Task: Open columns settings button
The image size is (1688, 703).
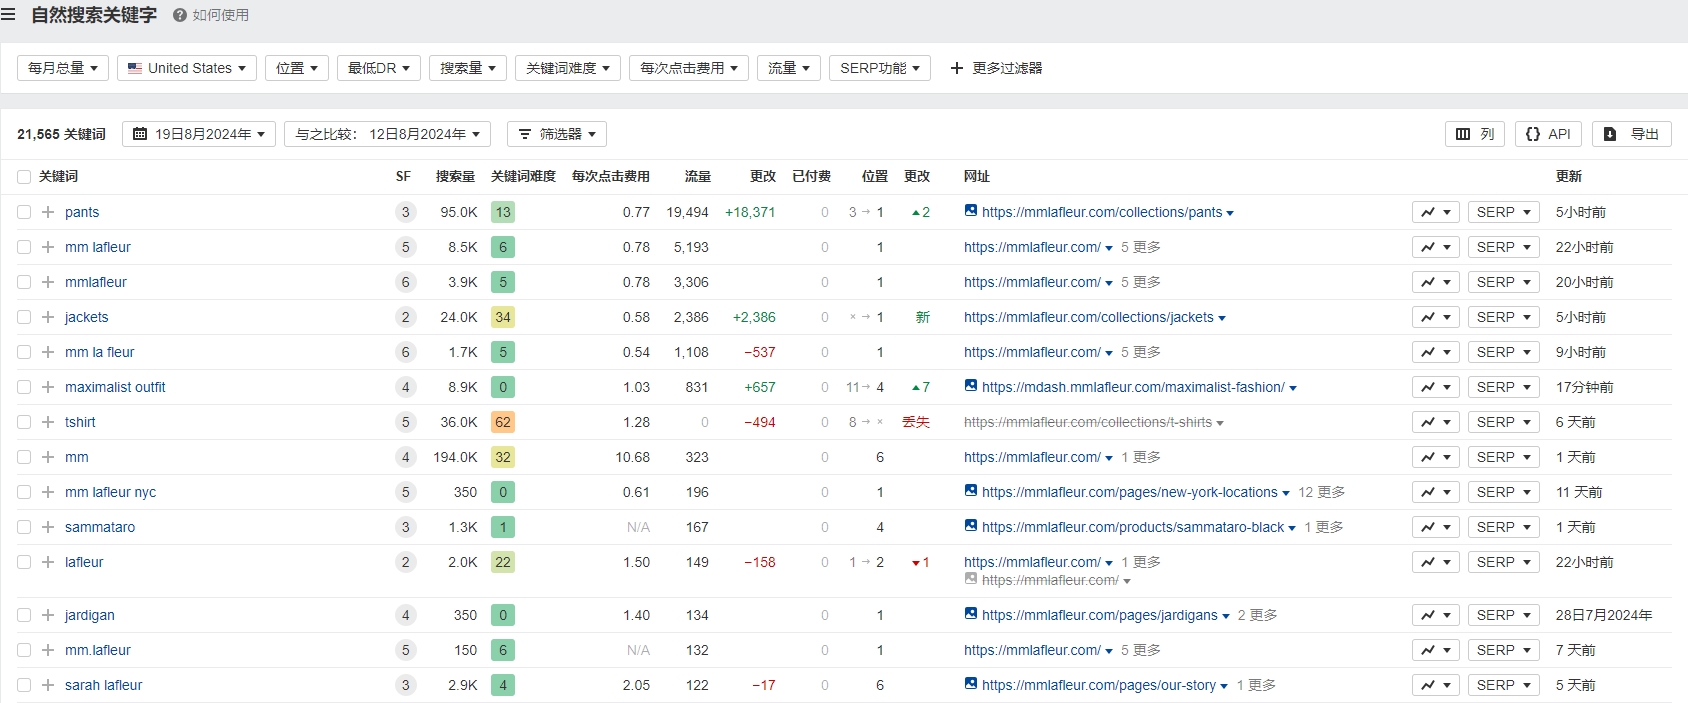Action: [x=1475, y=134]
